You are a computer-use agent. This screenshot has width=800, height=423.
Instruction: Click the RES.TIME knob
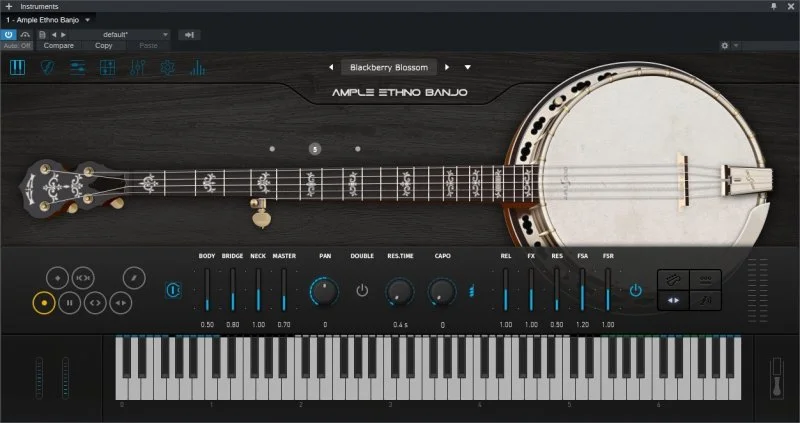399,291
